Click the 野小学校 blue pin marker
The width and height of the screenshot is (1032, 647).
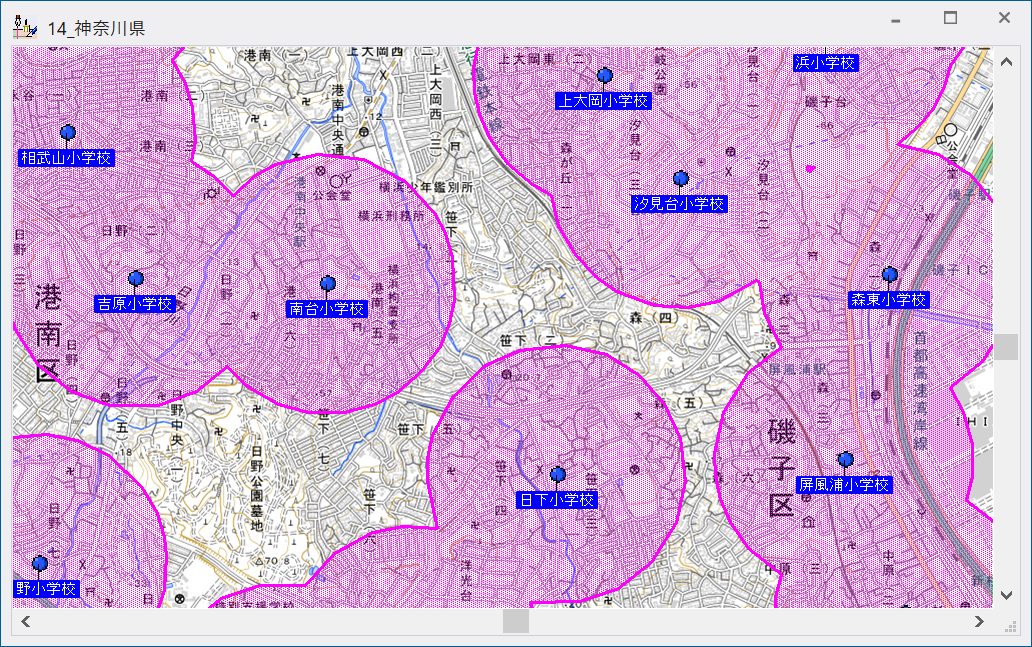39,564
